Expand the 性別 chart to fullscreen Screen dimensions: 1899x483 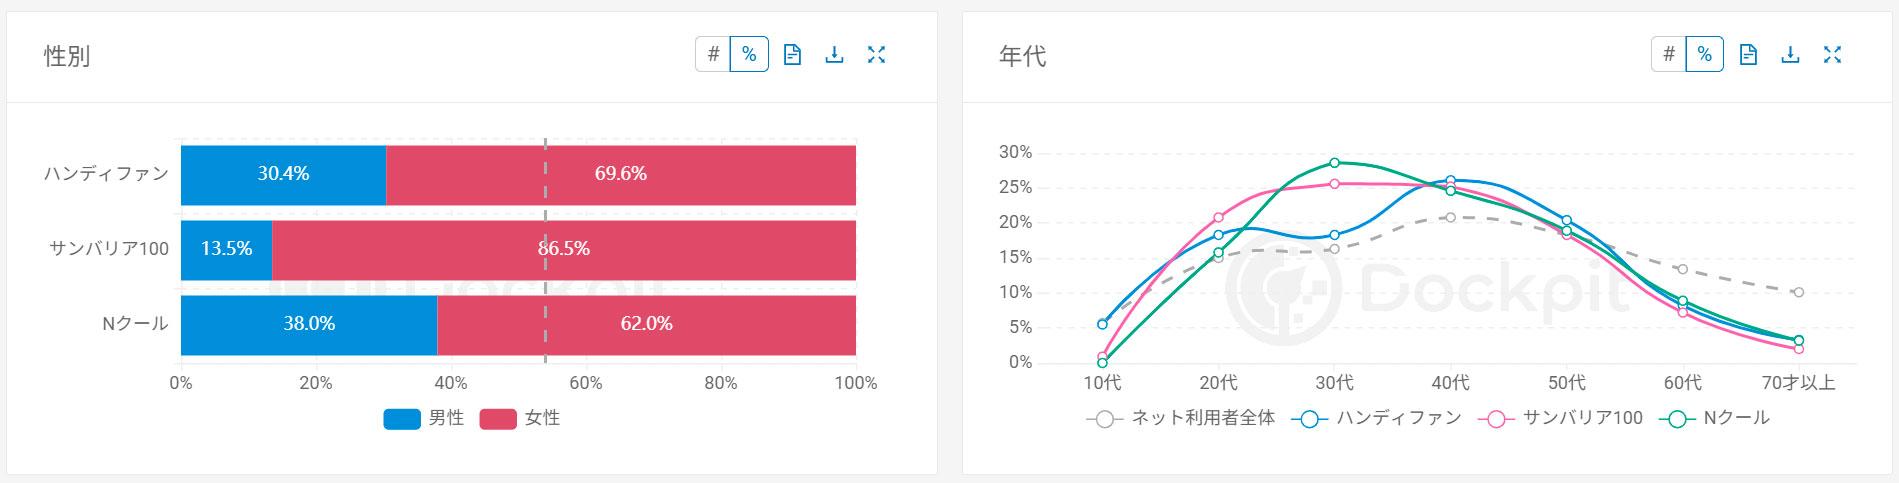pos(876,55)
